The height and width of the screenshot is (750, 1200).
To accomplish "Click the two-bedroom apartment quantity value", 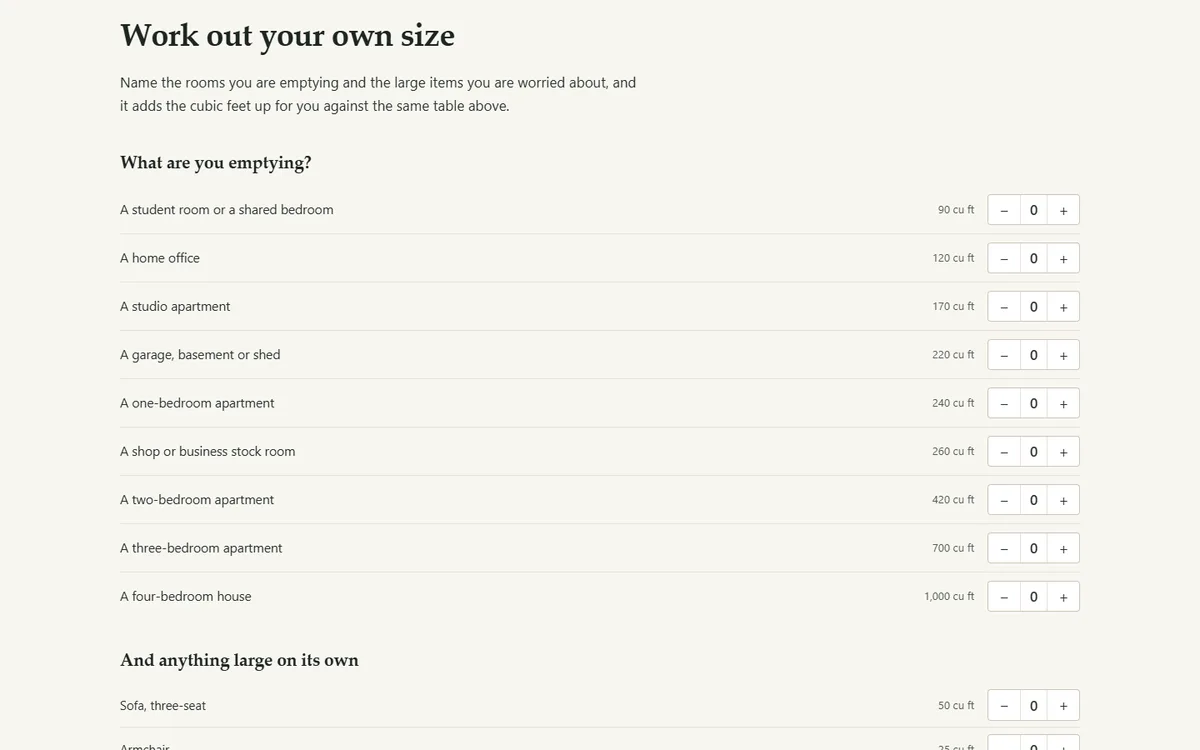I will pyautogui.click(x=1034, y=500).
